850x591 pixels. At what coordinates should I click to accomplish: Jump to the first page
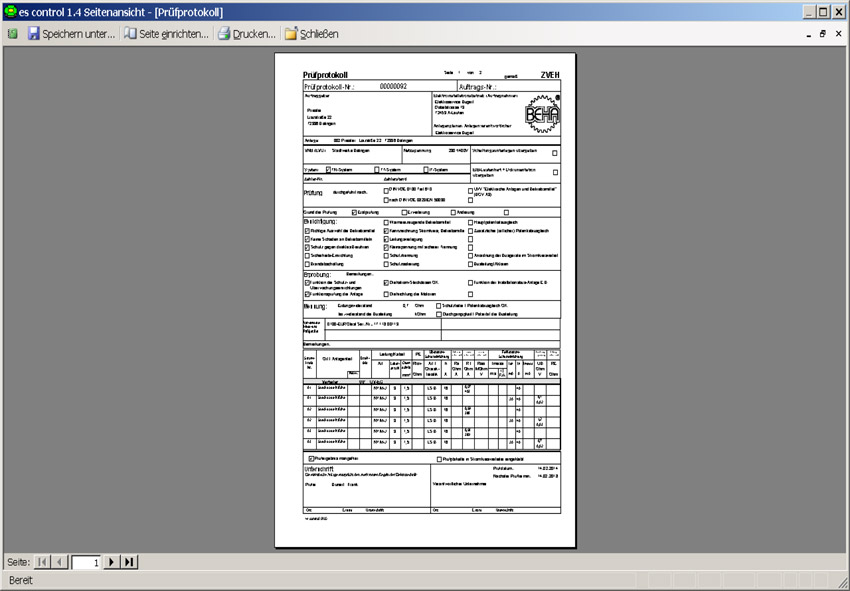pyautogui.click(x=42, y=562)
